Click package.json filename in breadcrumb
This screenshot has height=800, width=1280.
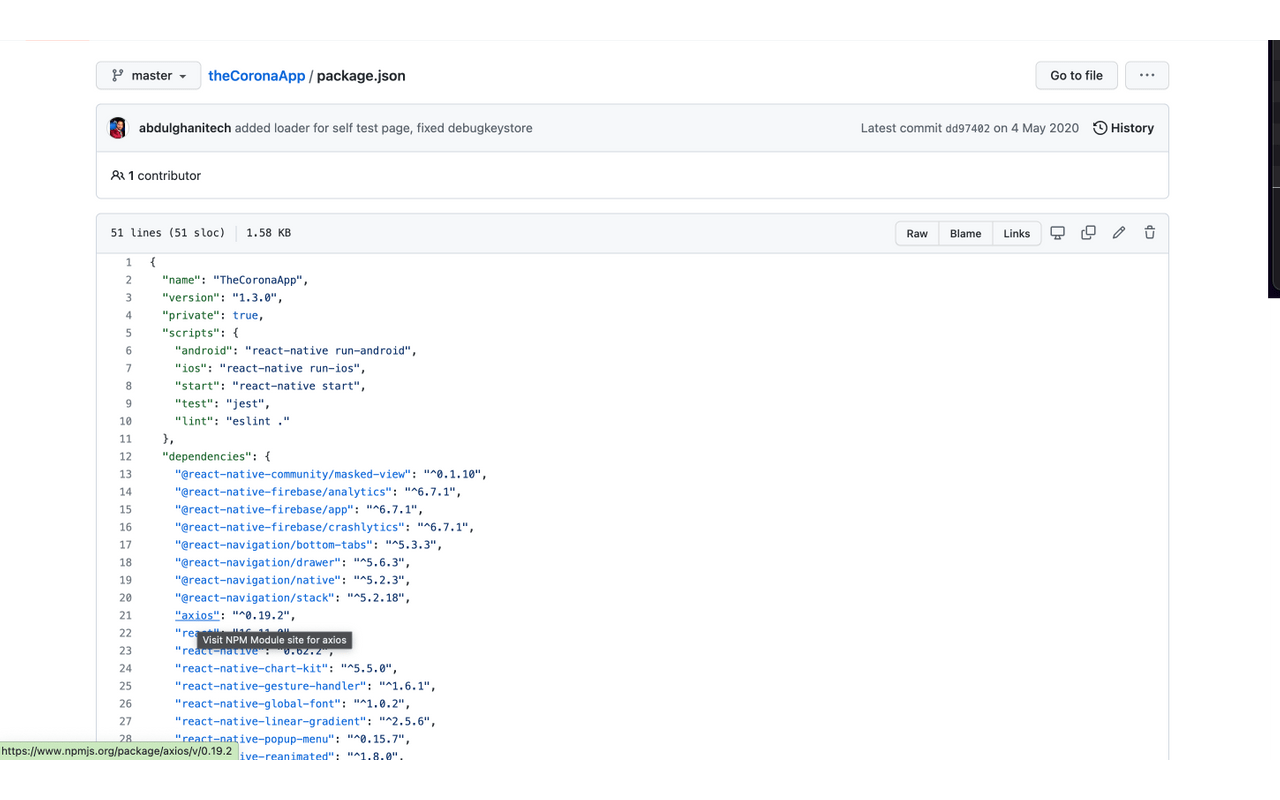[x=361, y=76]
